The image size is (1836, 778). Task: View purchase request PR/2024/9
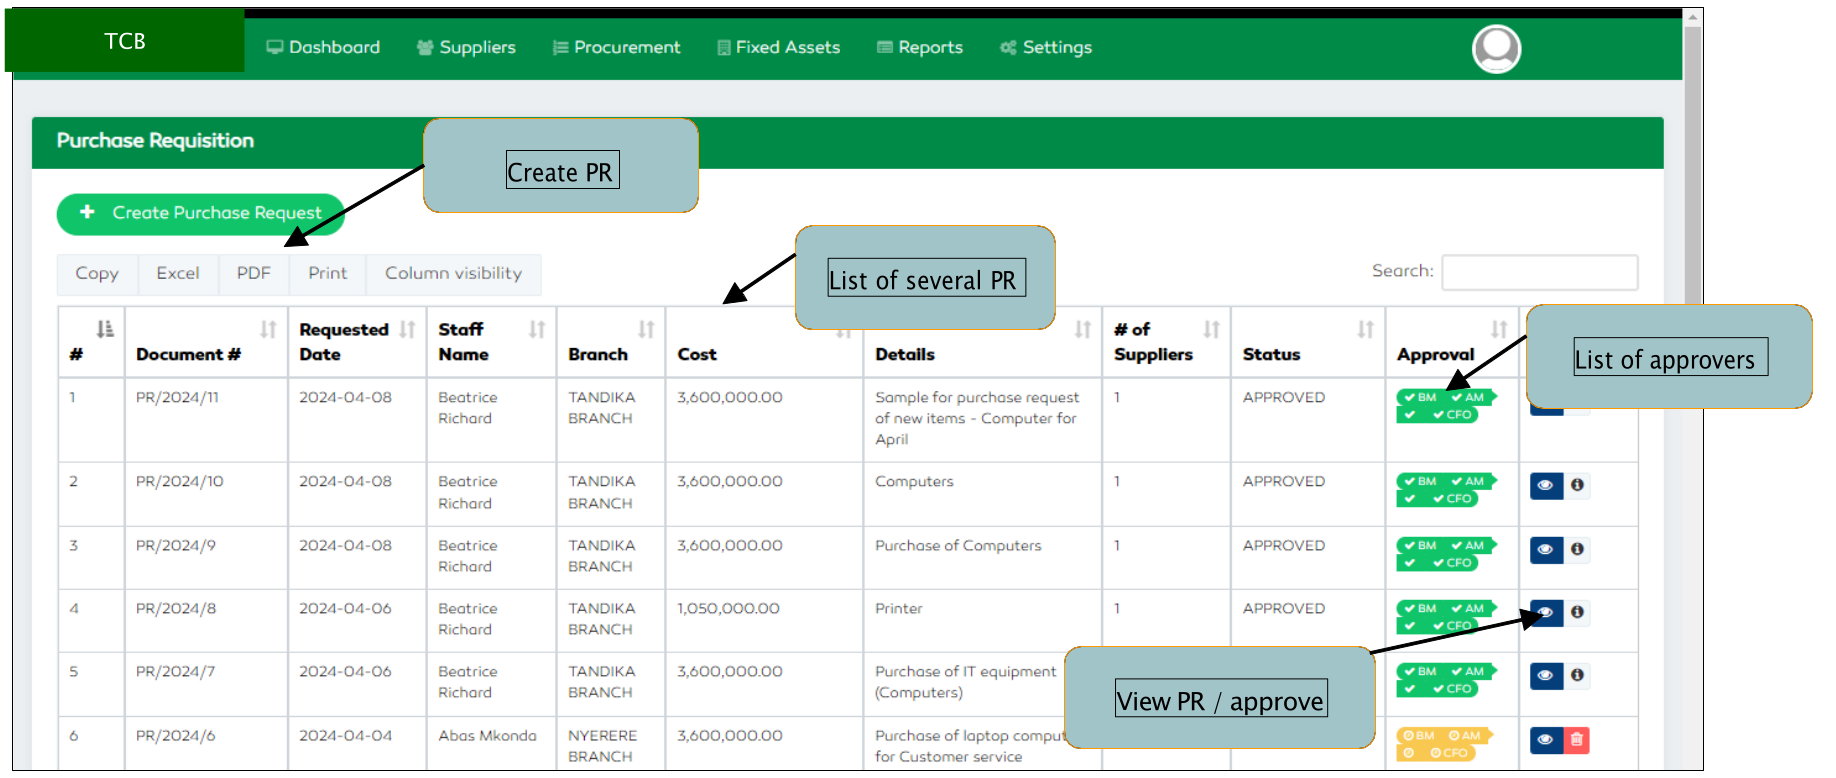point(1546,549)
